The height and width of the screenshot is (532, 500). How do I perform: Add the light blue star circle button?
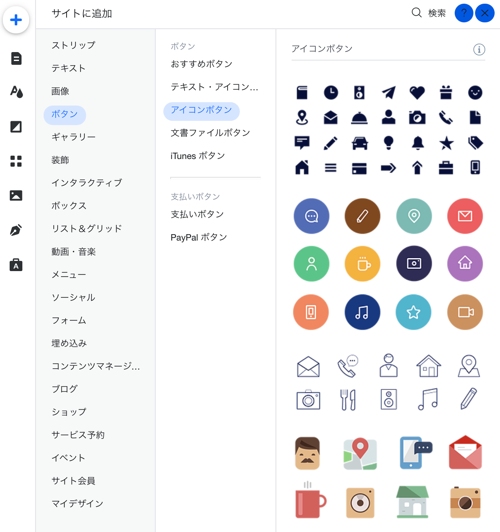414,312
